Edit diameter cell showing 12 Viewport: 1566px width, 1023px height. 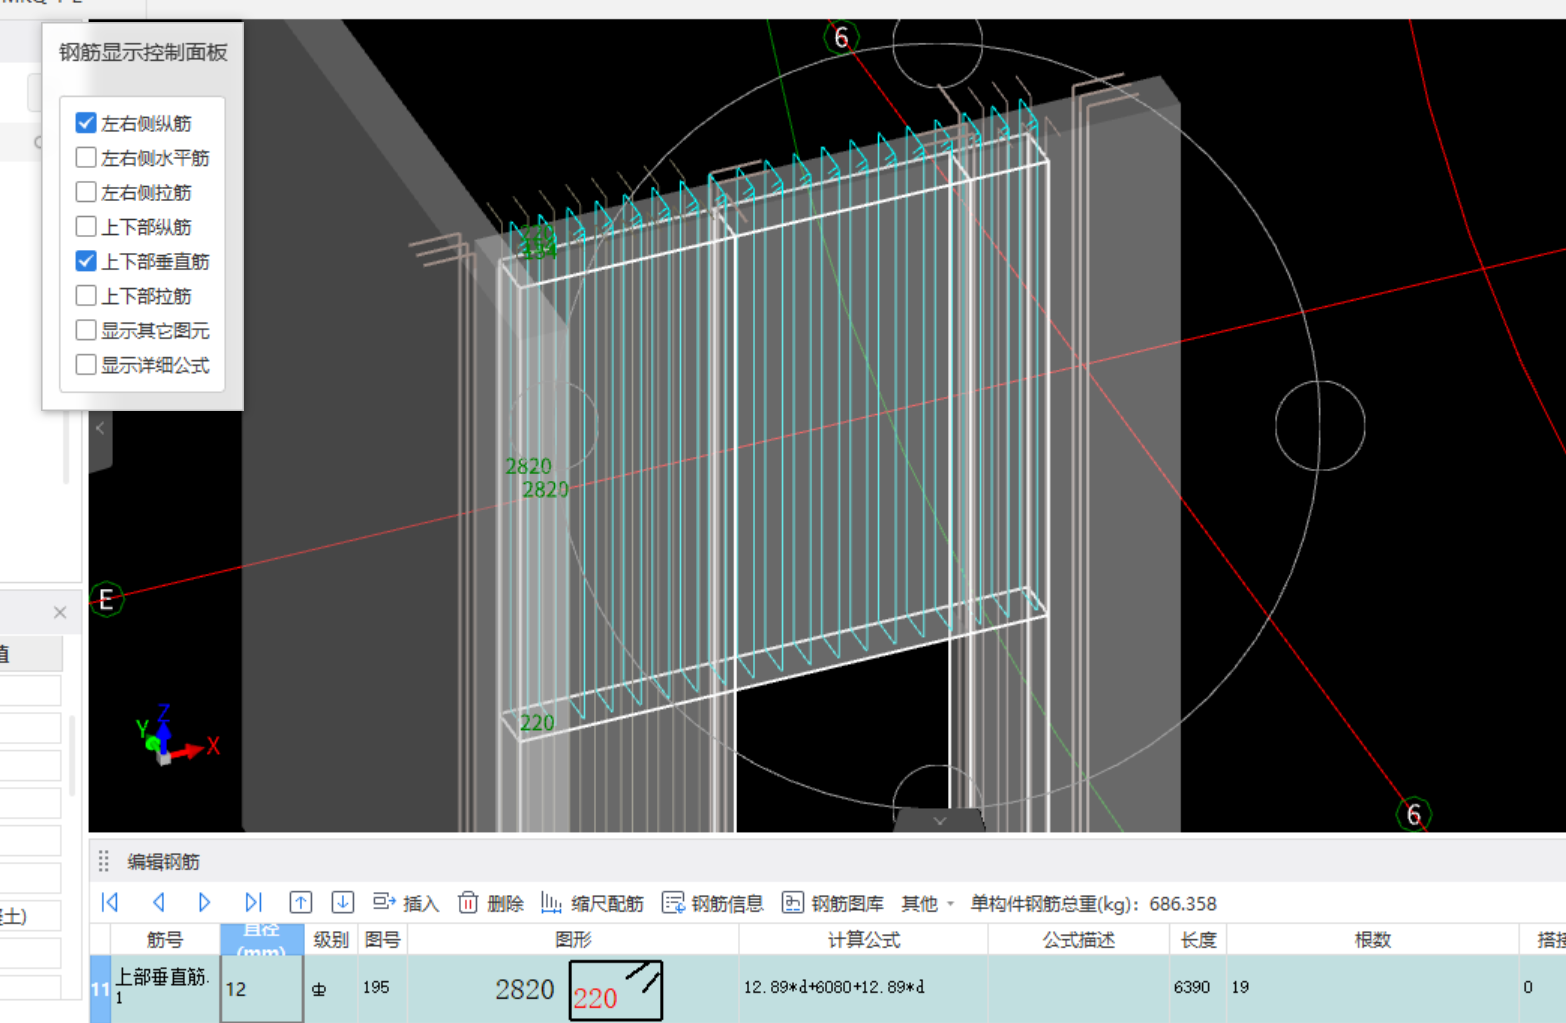coord(262,989)
